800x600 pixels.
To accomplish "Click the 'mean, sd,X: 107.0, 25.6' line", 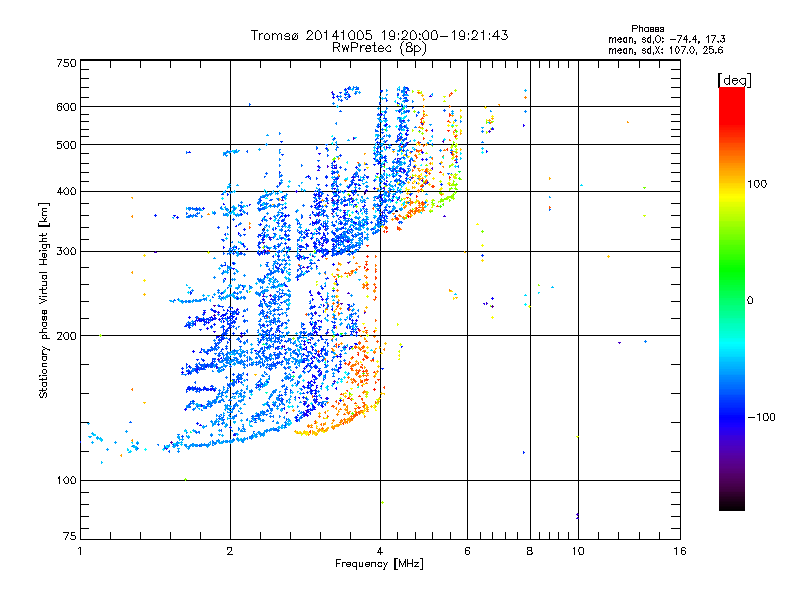I will coord(665,50).
